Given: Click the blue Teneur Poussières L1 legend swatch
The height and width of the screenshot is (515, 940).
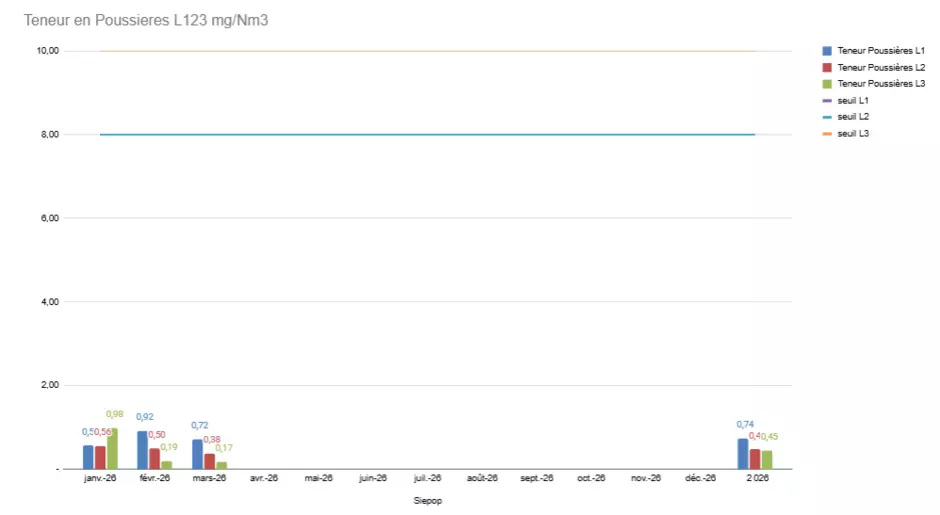Looking at the screenshot, I should [827, 51].
